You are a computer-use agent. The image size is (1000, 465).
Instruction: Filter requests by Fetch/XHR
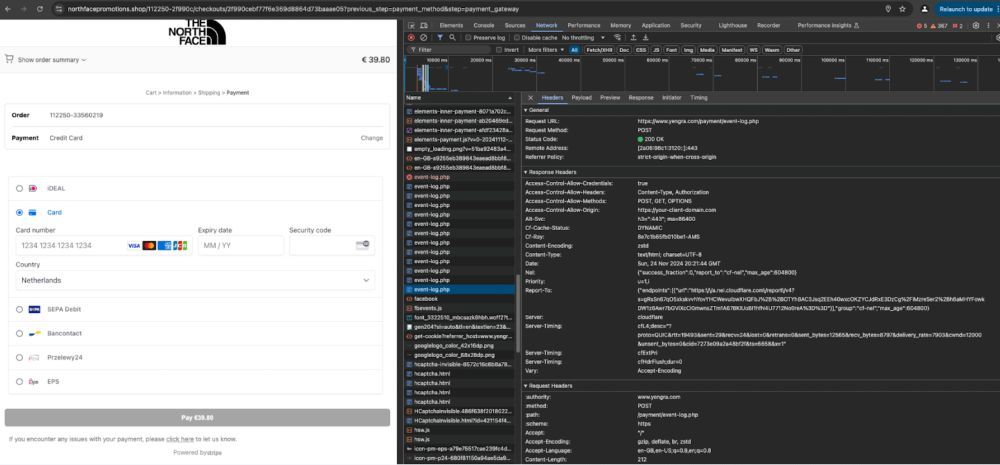[x=599, y=50]
